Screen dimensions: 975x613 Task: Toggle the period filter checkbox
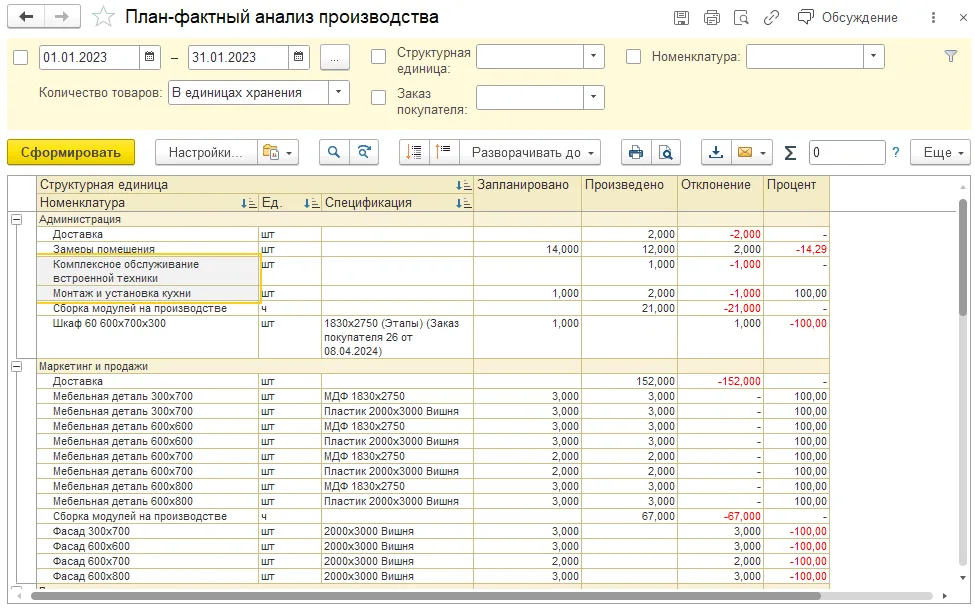pos(21,58)
